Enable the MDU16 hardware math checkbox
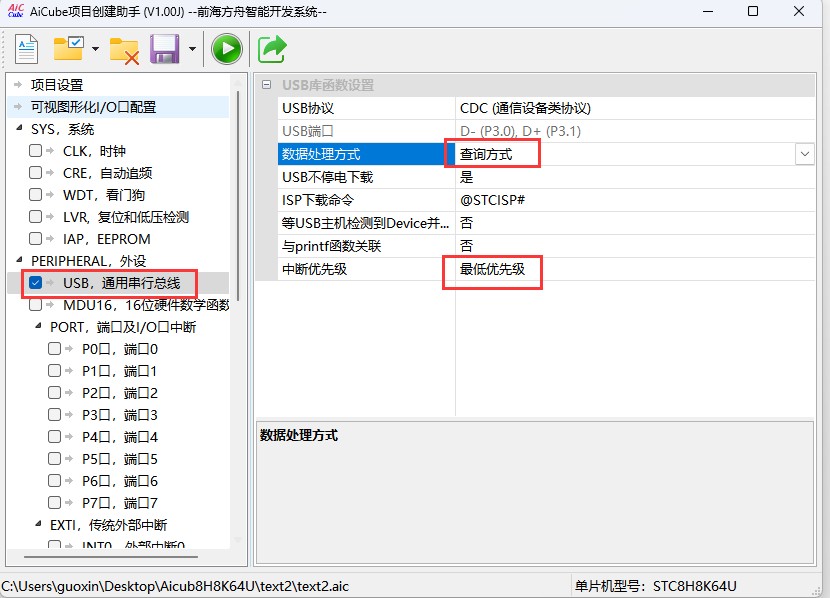830x598 pixels. (35, 305)
